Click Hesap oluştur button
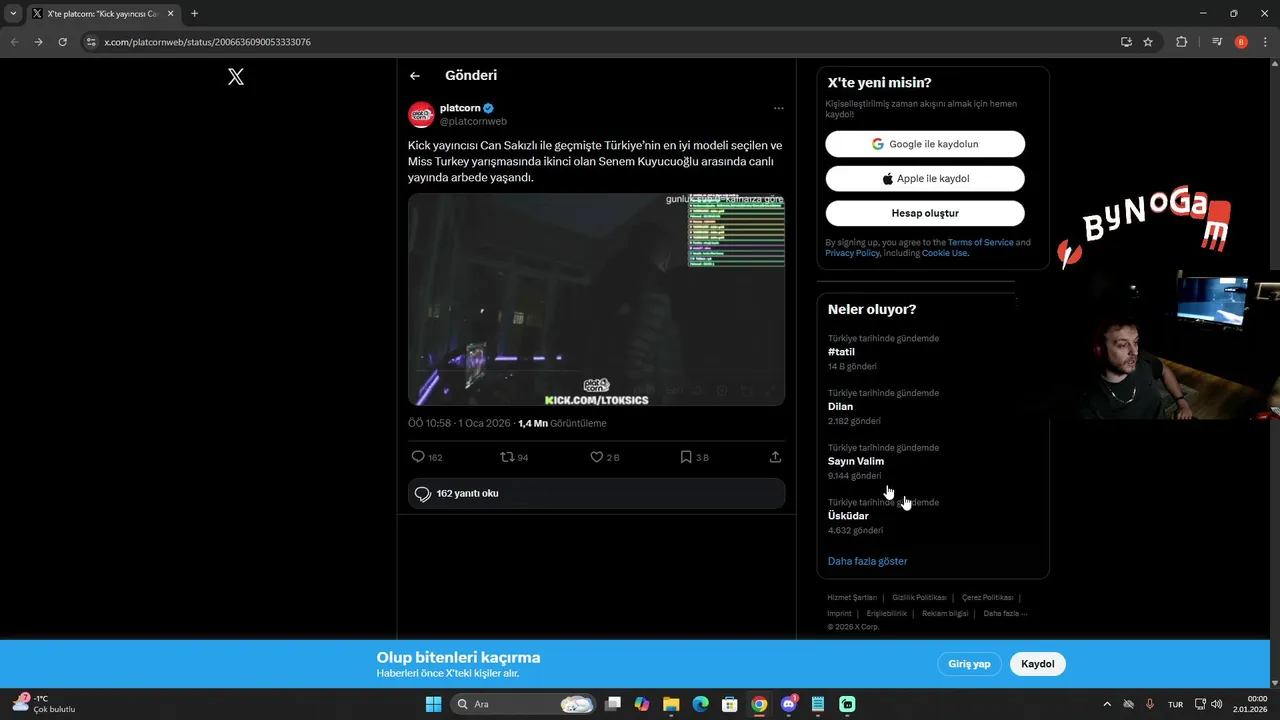 (925, 213)
